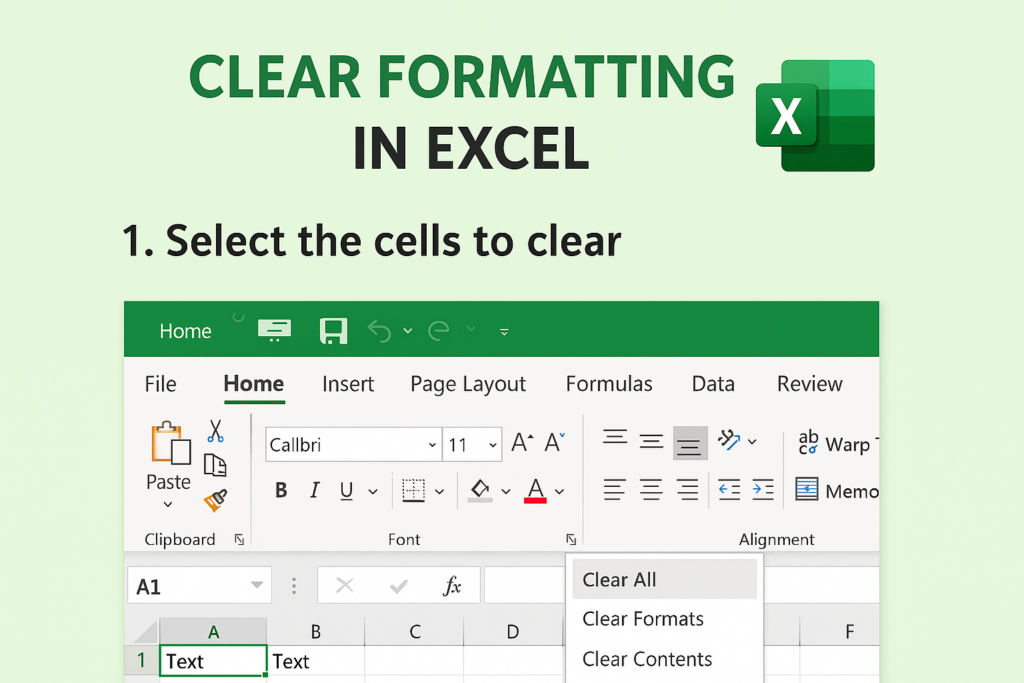Toggle Italic formatting
The height and width of the screenshot is (683, 1024).
pyautogui.click(x=314, y=491)
